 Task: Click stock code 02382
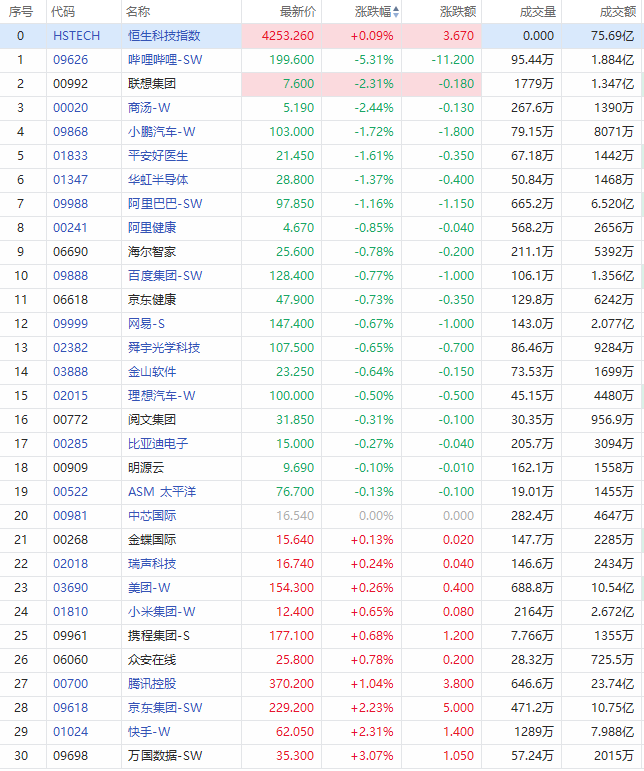71,348
